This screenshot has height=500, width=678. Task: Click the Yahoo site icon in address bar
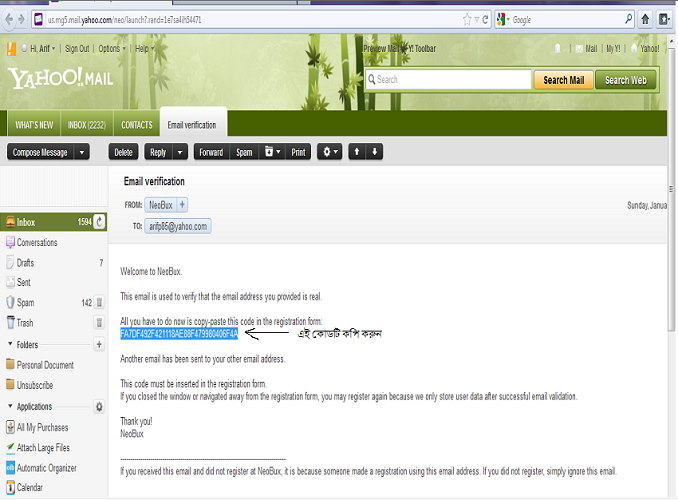pyautogui.click(x=38, y=19)
